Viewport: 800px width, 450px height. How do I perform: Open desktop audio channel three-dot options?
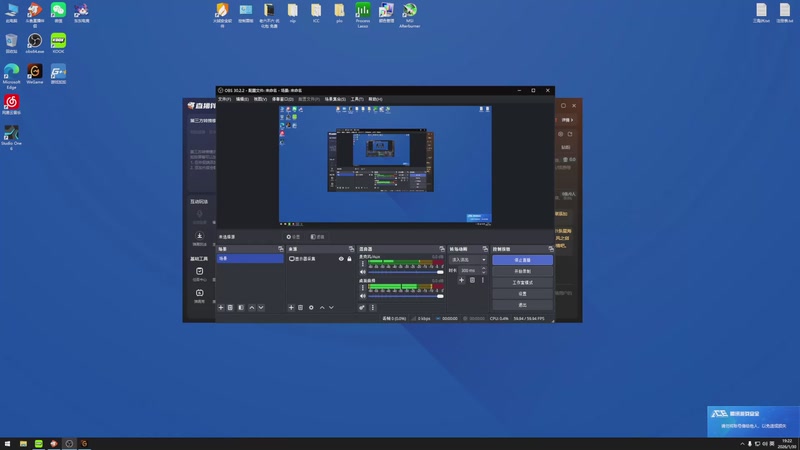click(x=363, y=288)
